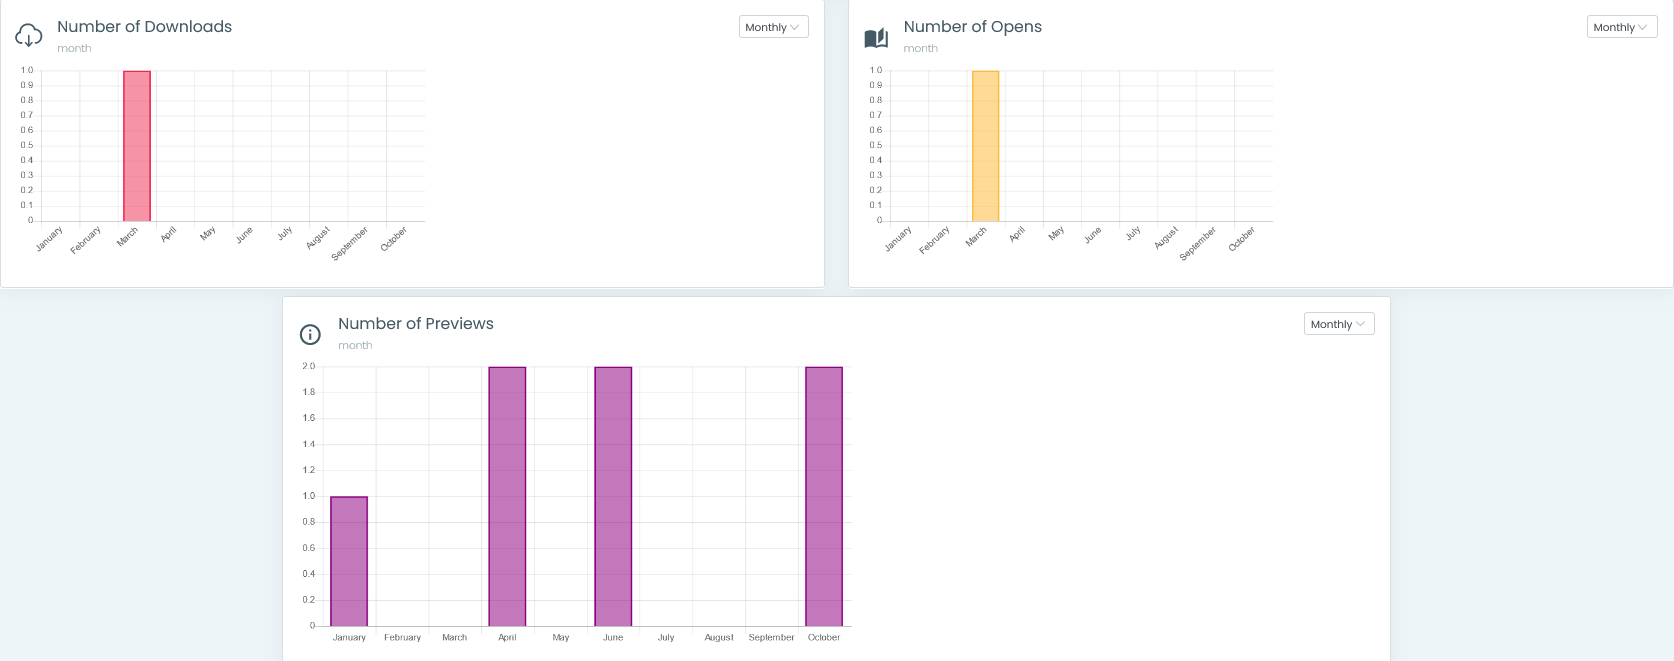Click the October label on Downloads axis
The image size is (1674, 661).
394,239
